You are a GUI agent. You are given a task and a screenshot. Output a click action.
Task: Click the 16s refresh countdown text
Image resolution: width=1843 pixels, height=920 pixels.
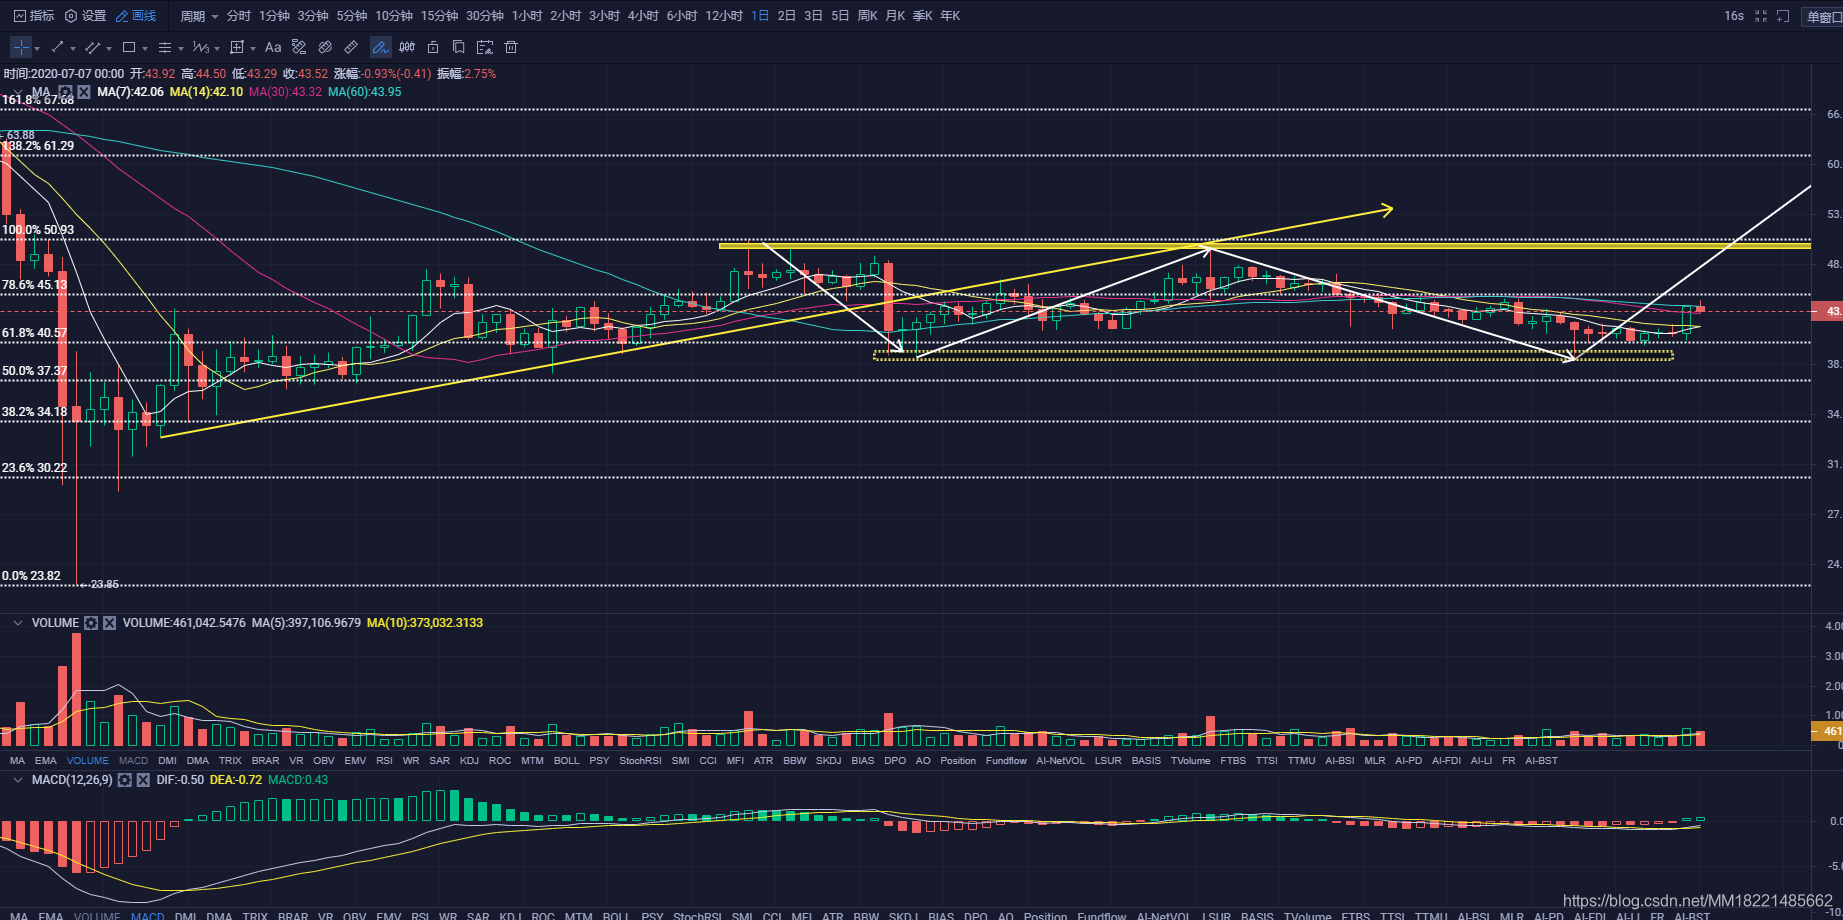click(1734, 16)
